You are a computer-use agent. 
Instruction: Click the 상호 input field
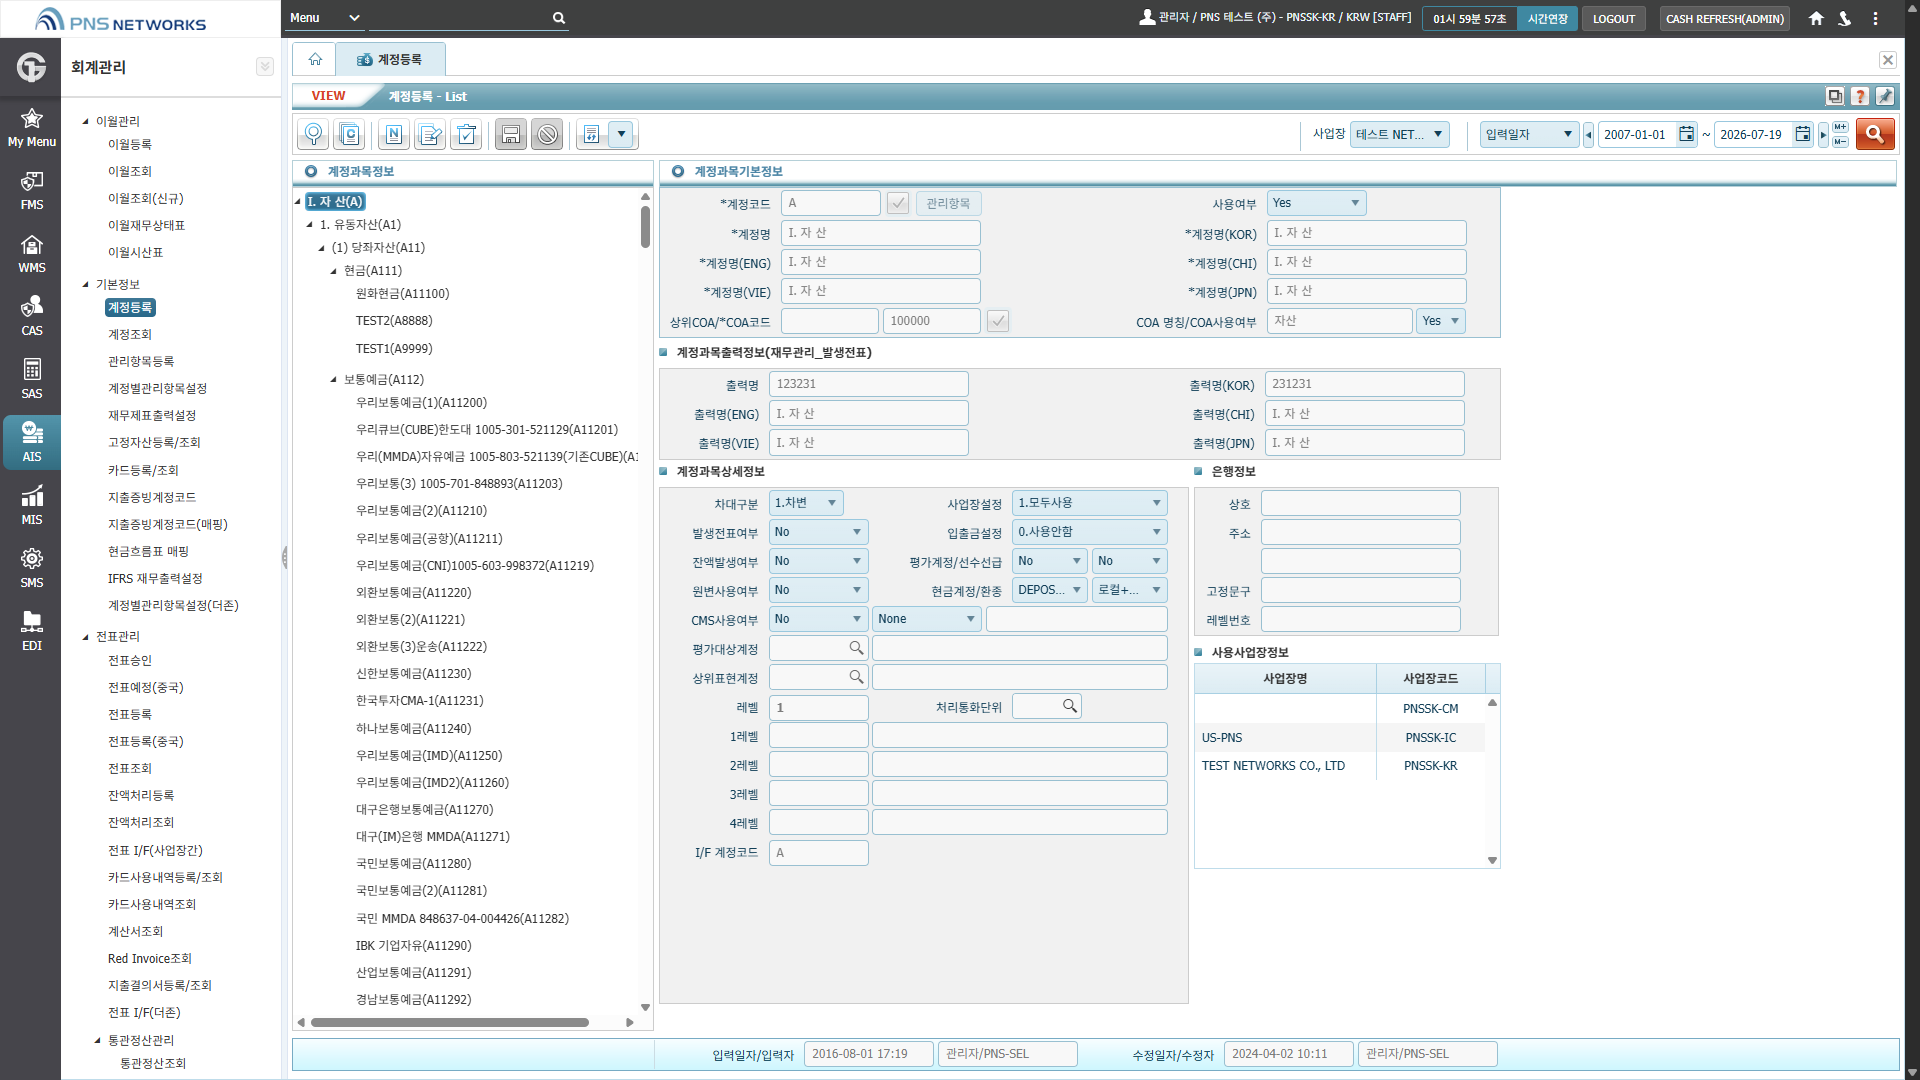1360,503
